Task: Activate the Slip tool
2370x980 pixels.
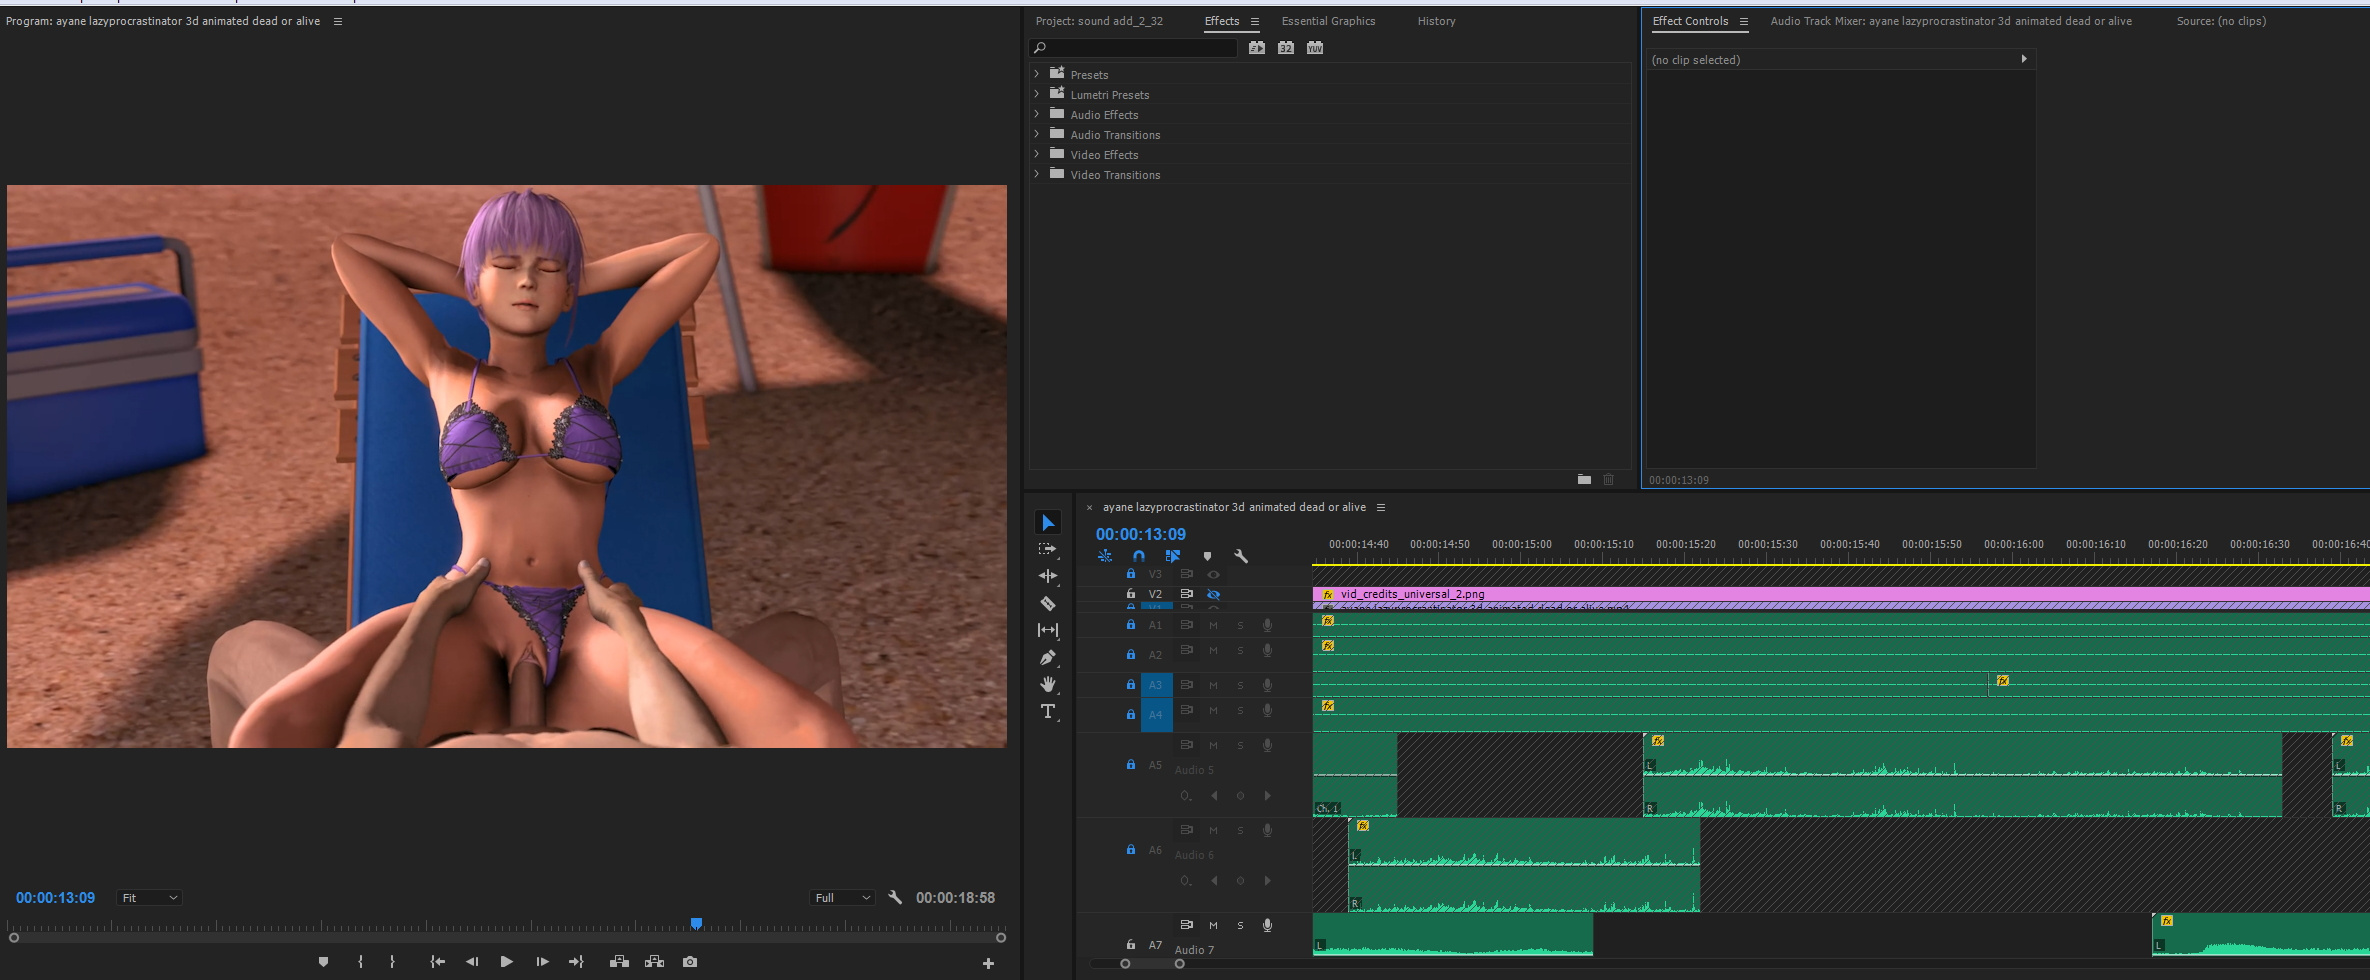Action: pos(1048,630)
